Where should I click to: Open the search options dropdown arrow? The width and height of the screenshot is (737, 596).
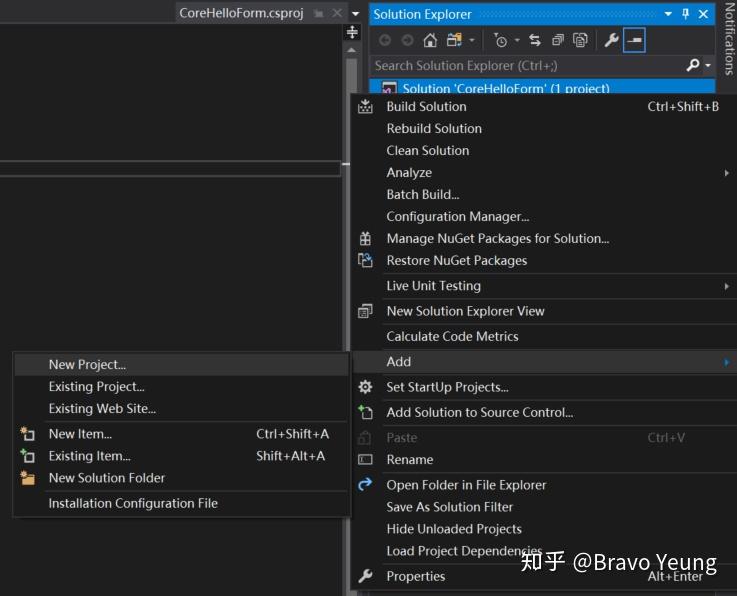tap(708, 65)
